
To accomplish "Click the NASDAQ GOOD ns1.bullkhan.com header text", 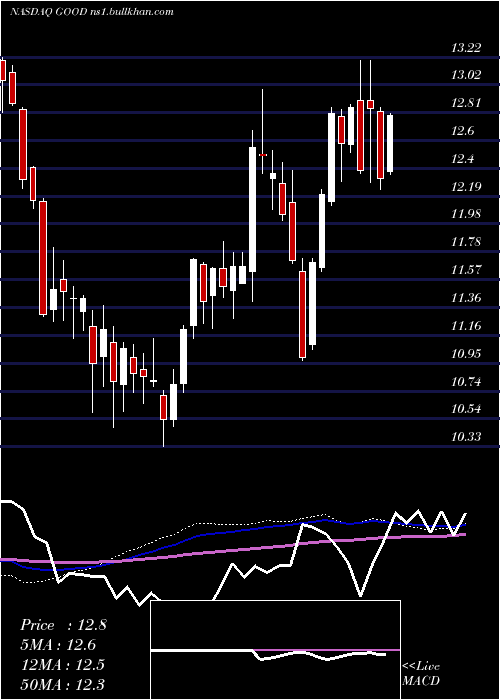I will (x=92, y=12).
